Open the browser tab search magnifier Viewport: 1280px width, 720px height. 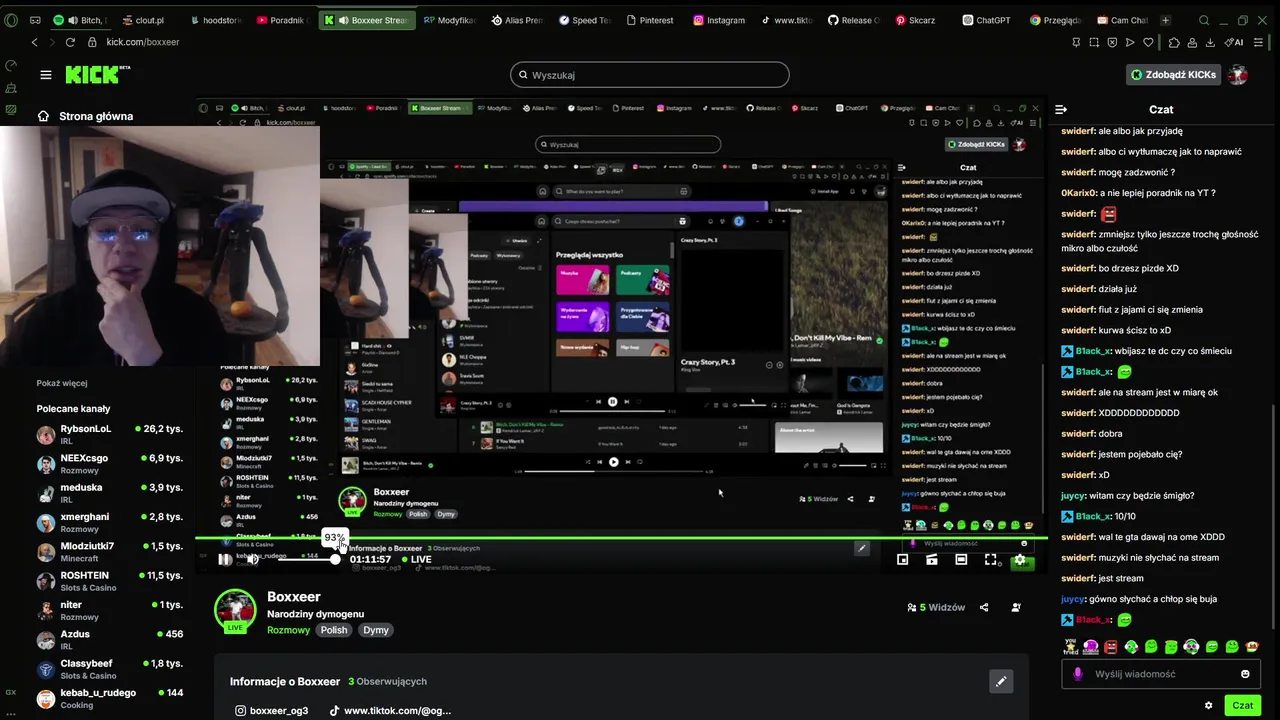tap(1204, 20)
